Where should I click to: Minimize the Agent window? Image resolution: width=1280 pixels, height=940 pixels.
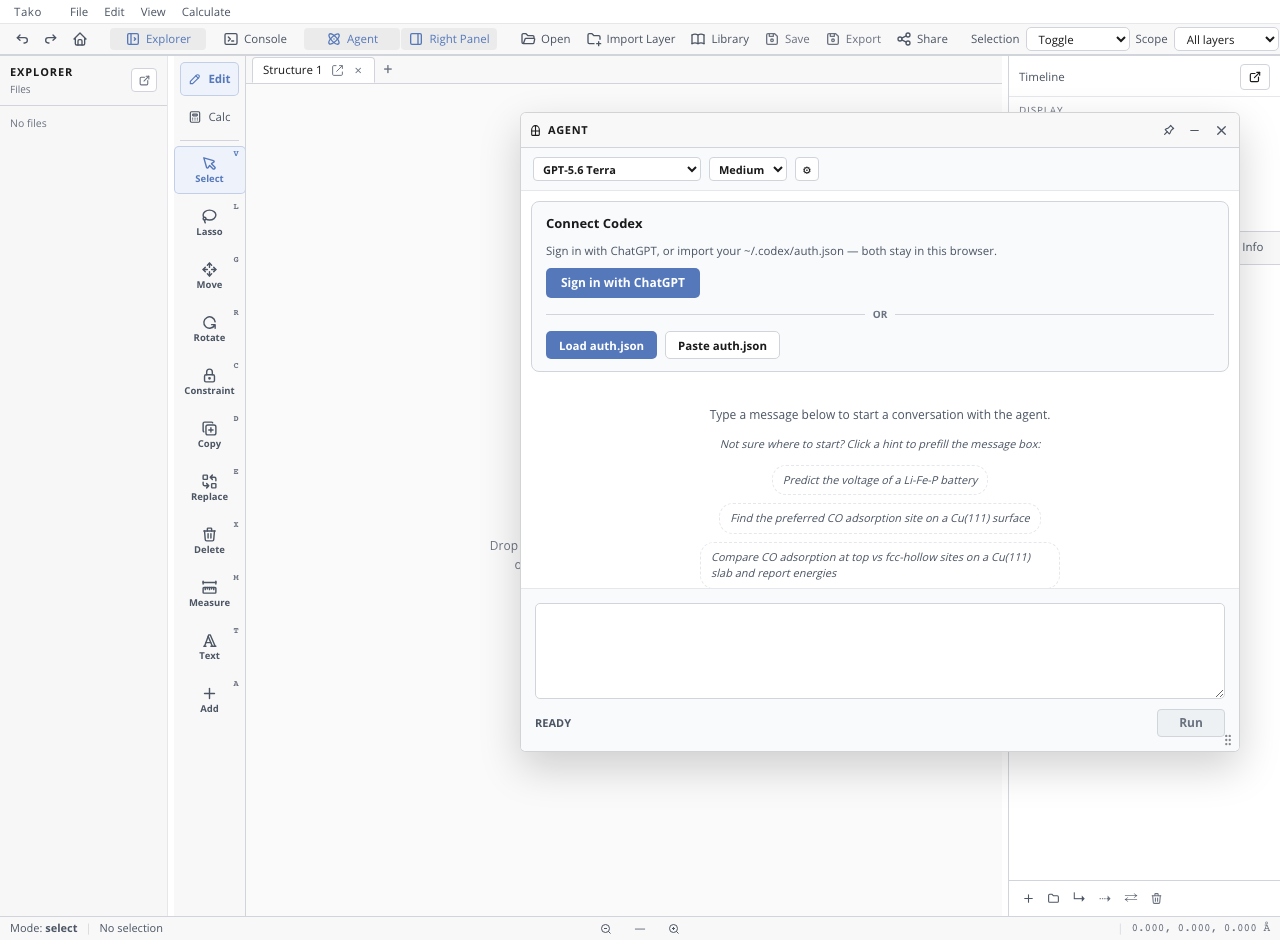[1194, 130]
